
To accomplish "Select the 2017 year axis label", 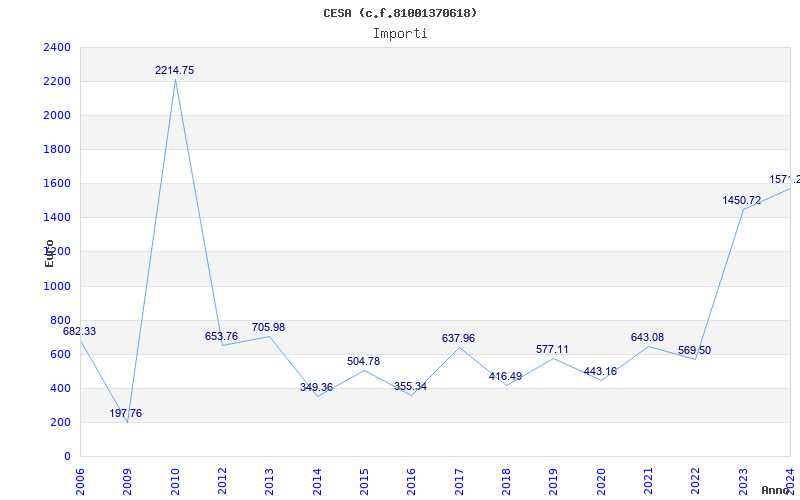I will tap(459, 482).
